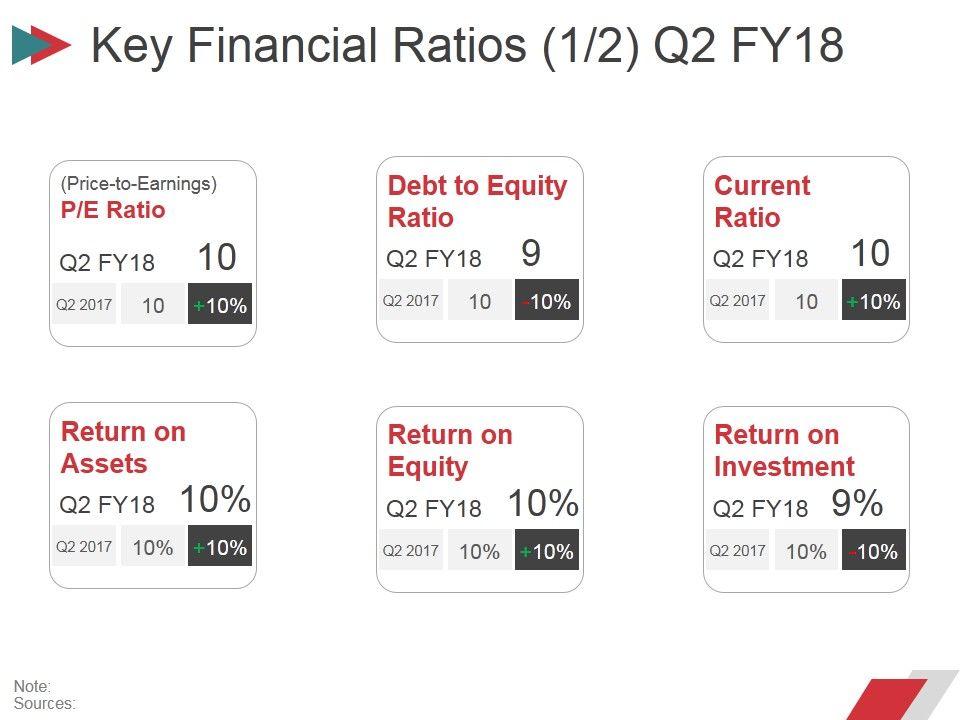Click the P/E Ratio heading
Screen dimensions: 960x720
tap(113, 210)
